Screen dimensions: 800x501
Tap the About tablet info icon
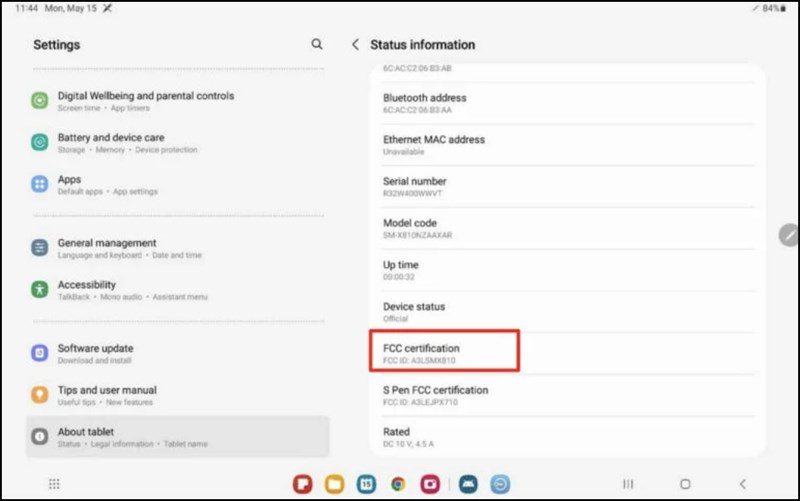(40, 436)
